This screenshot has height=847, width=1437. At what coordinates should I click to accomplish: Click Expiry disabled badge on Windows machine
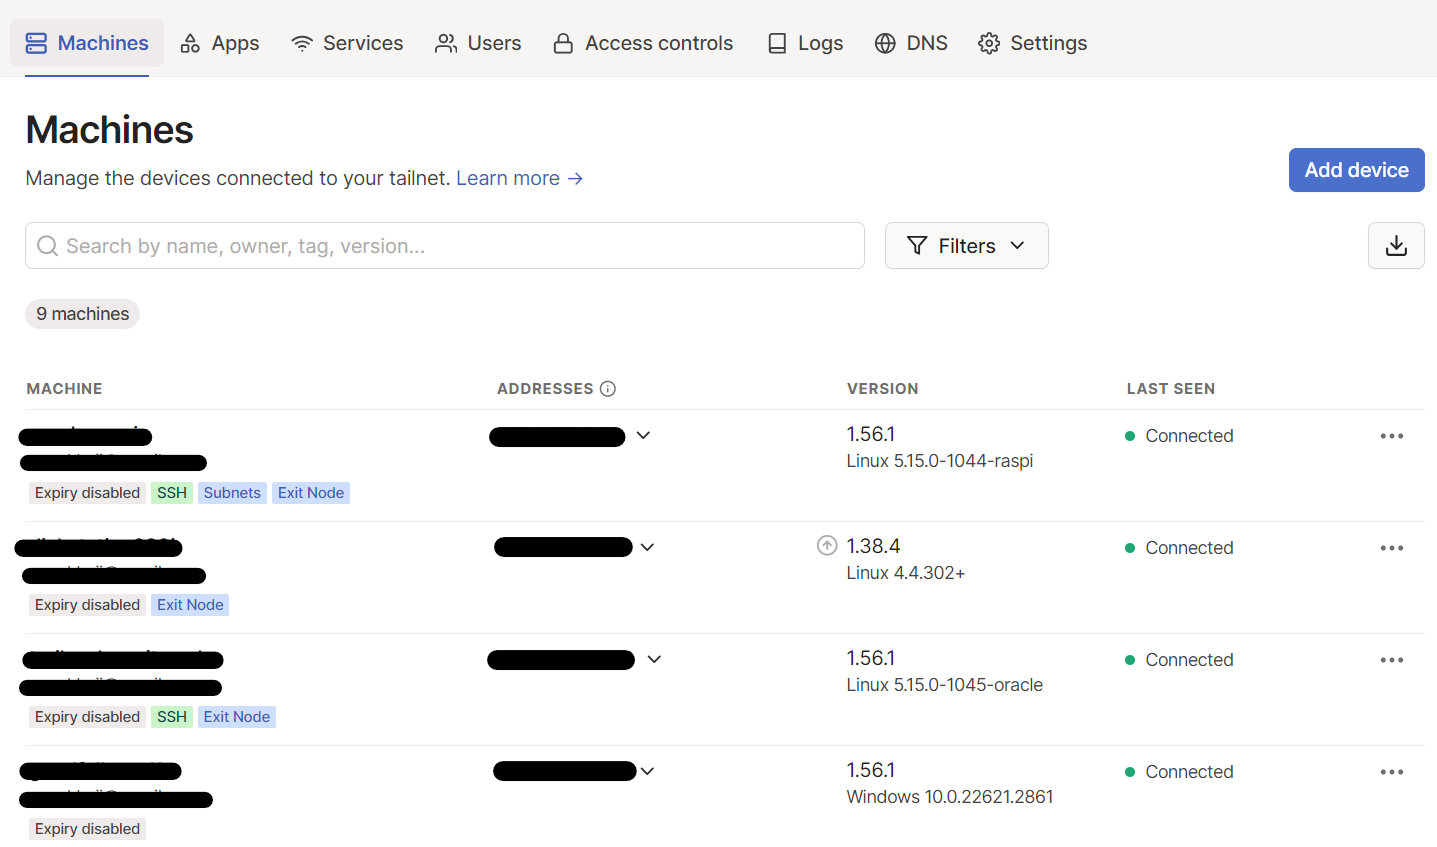[x=87, y=829]
